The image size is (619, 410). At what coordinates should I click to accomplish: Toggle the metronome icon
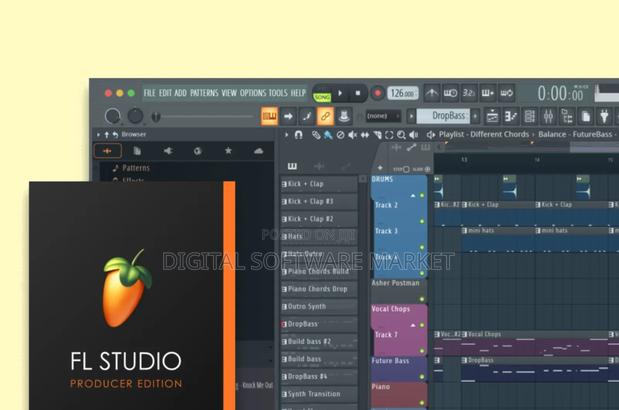click(431, 93)
